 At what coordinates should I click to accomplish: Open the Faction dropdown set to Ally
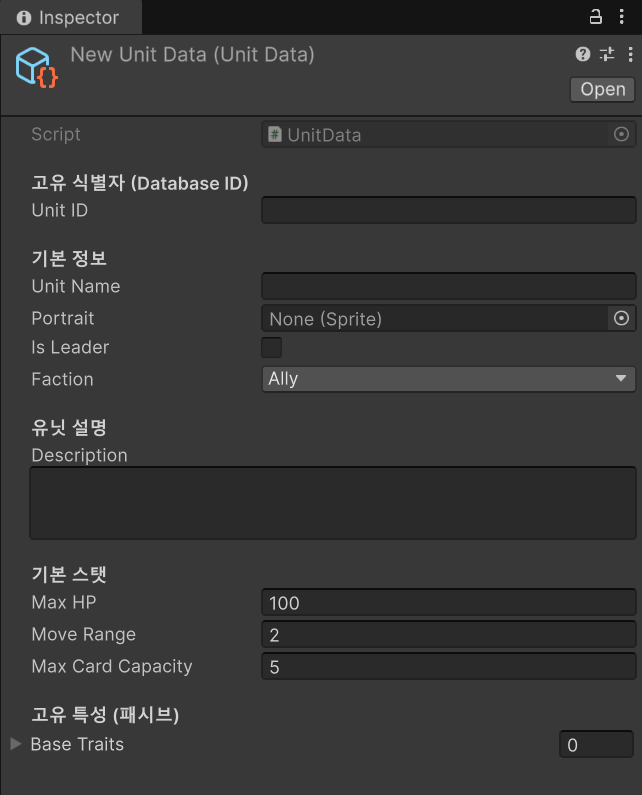point(448,379)
